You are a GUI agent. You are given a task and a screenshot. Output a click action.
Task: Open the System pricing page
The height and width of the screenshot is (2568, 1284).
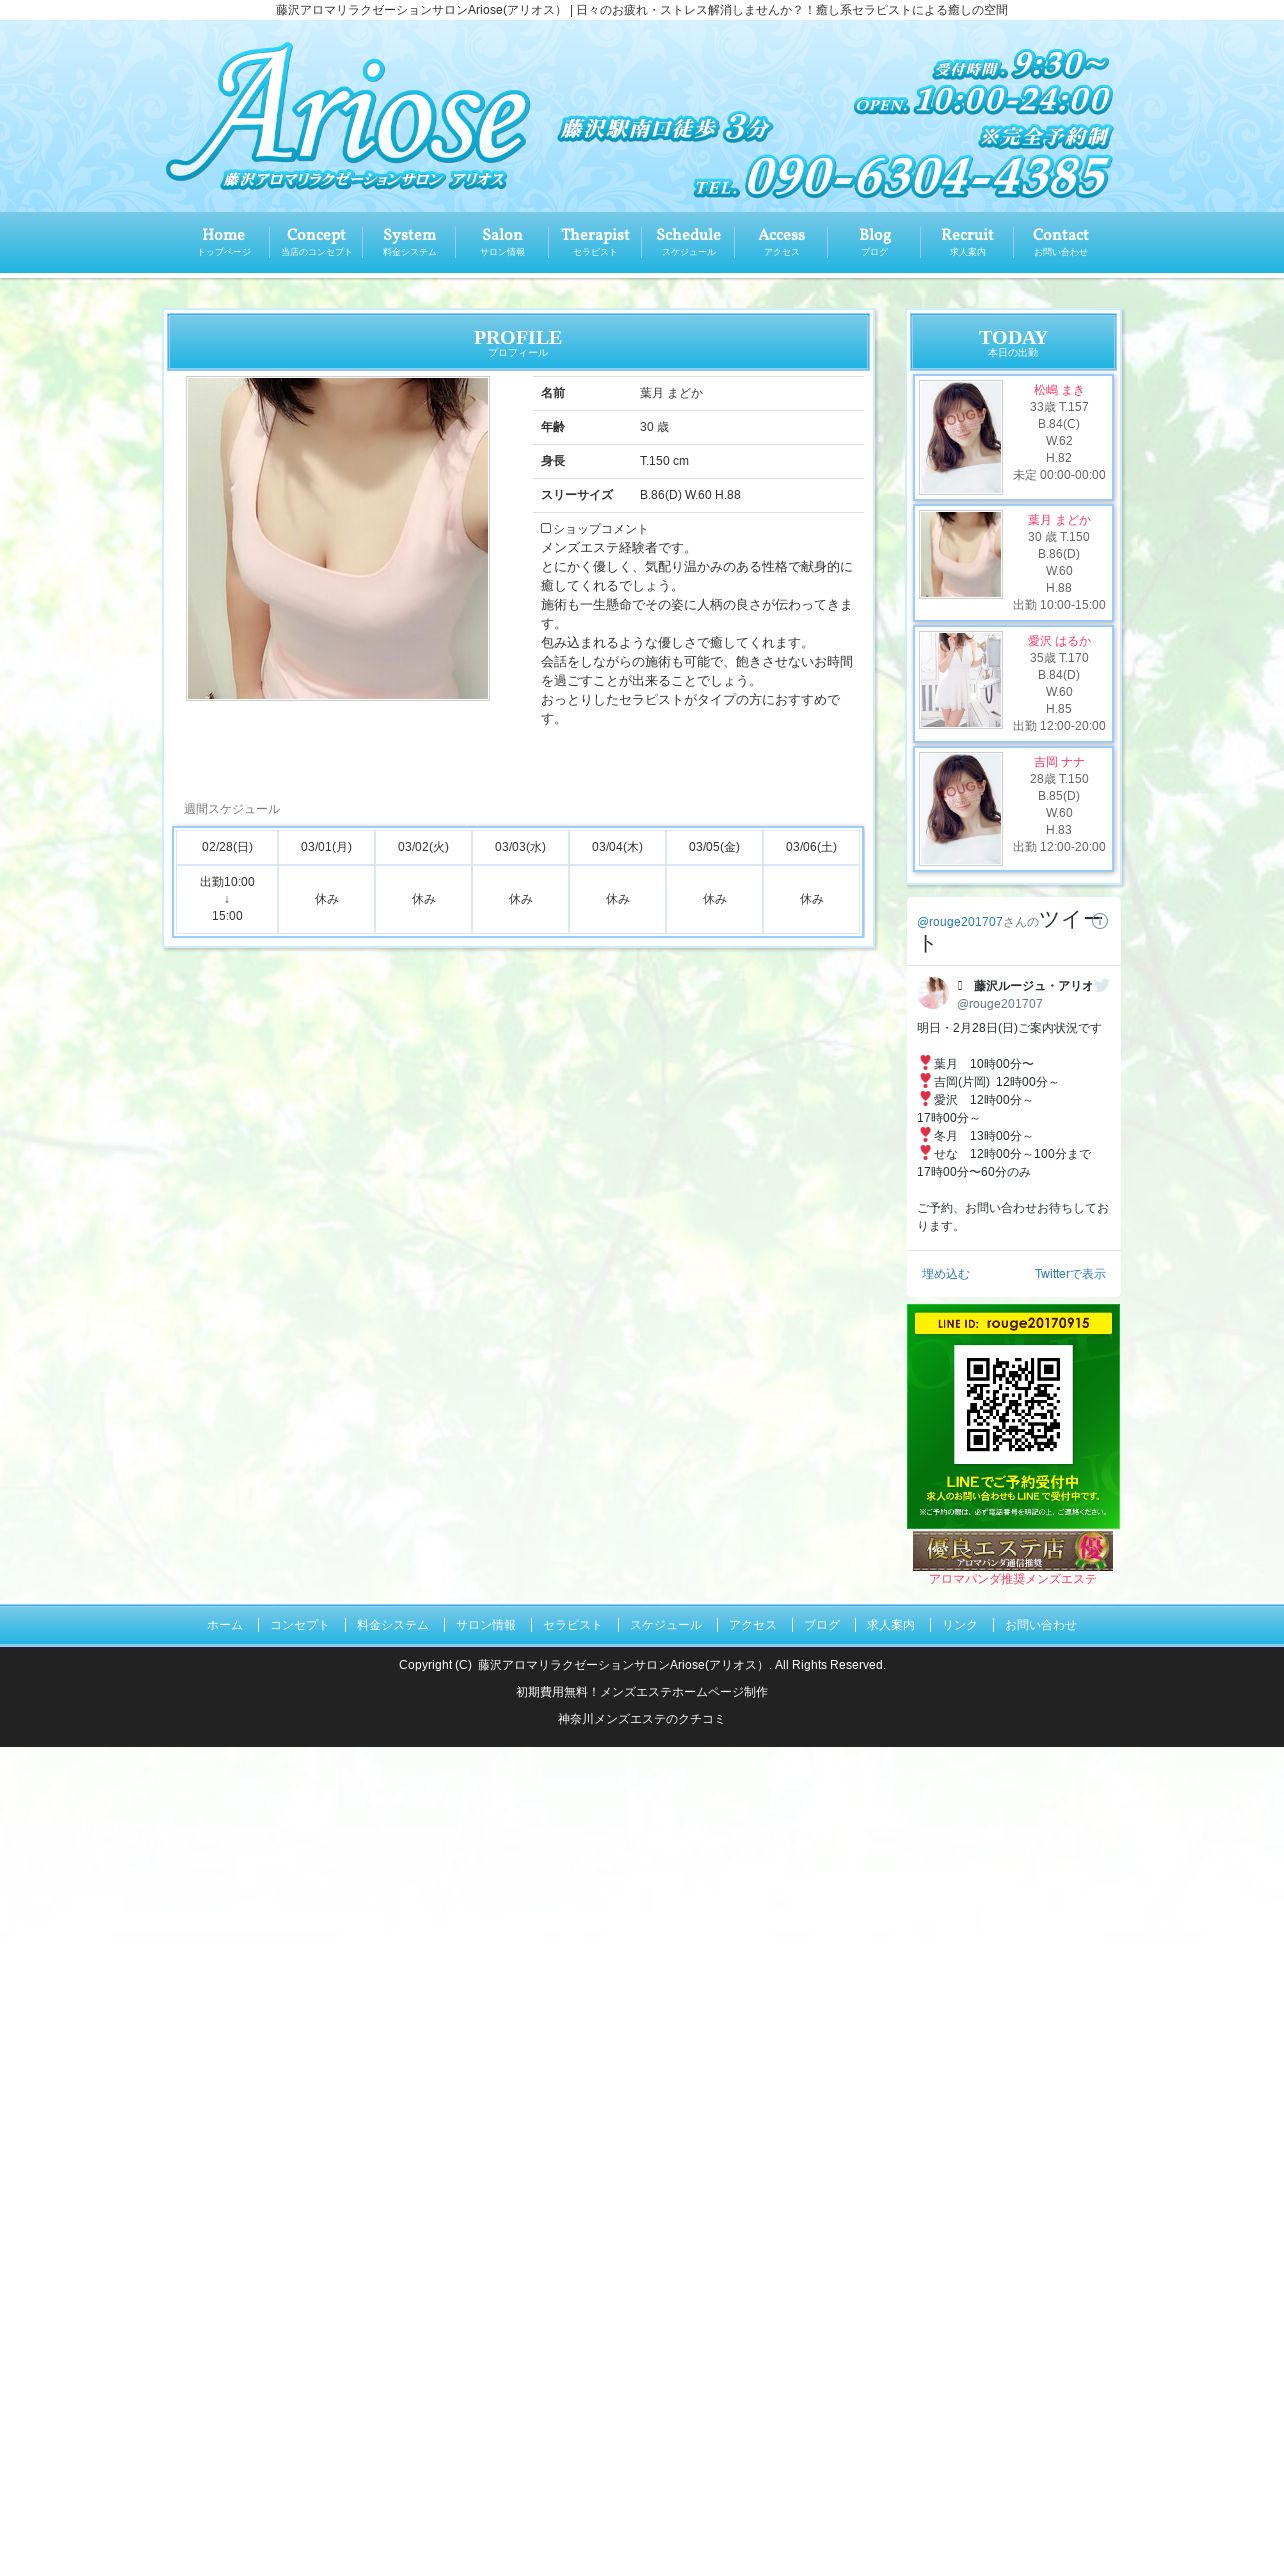point(409,242)
